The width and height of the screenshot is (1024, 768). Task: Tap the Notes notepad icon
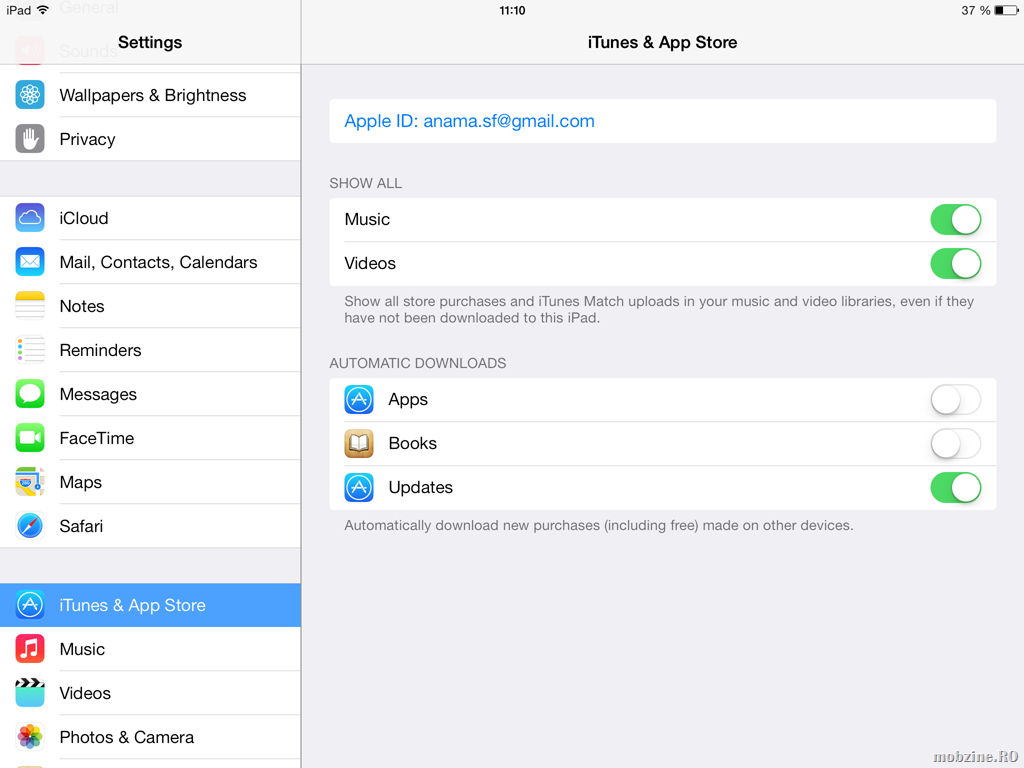pyautogui.click(x=30, y=306)
